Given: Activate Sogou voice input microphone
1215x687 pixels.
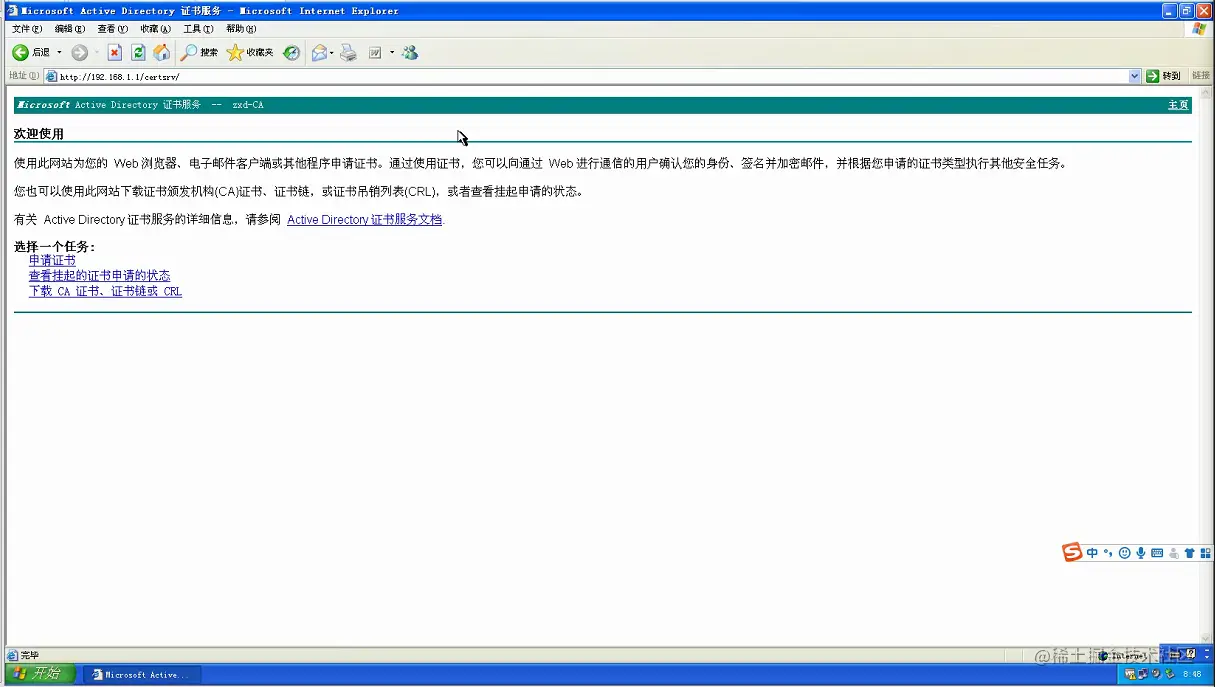Looking at the screenshot, I should pyautogui.click(x=1141, y=552).
